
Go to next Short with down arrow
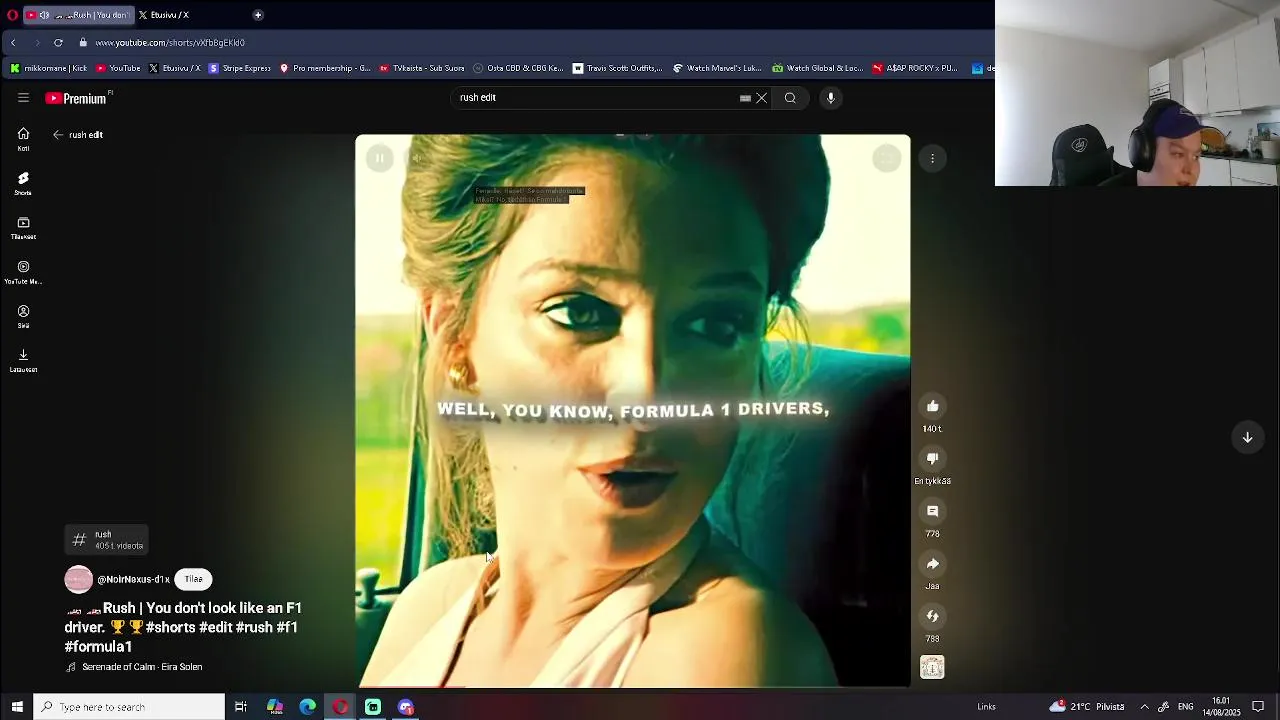[1247, 437]
